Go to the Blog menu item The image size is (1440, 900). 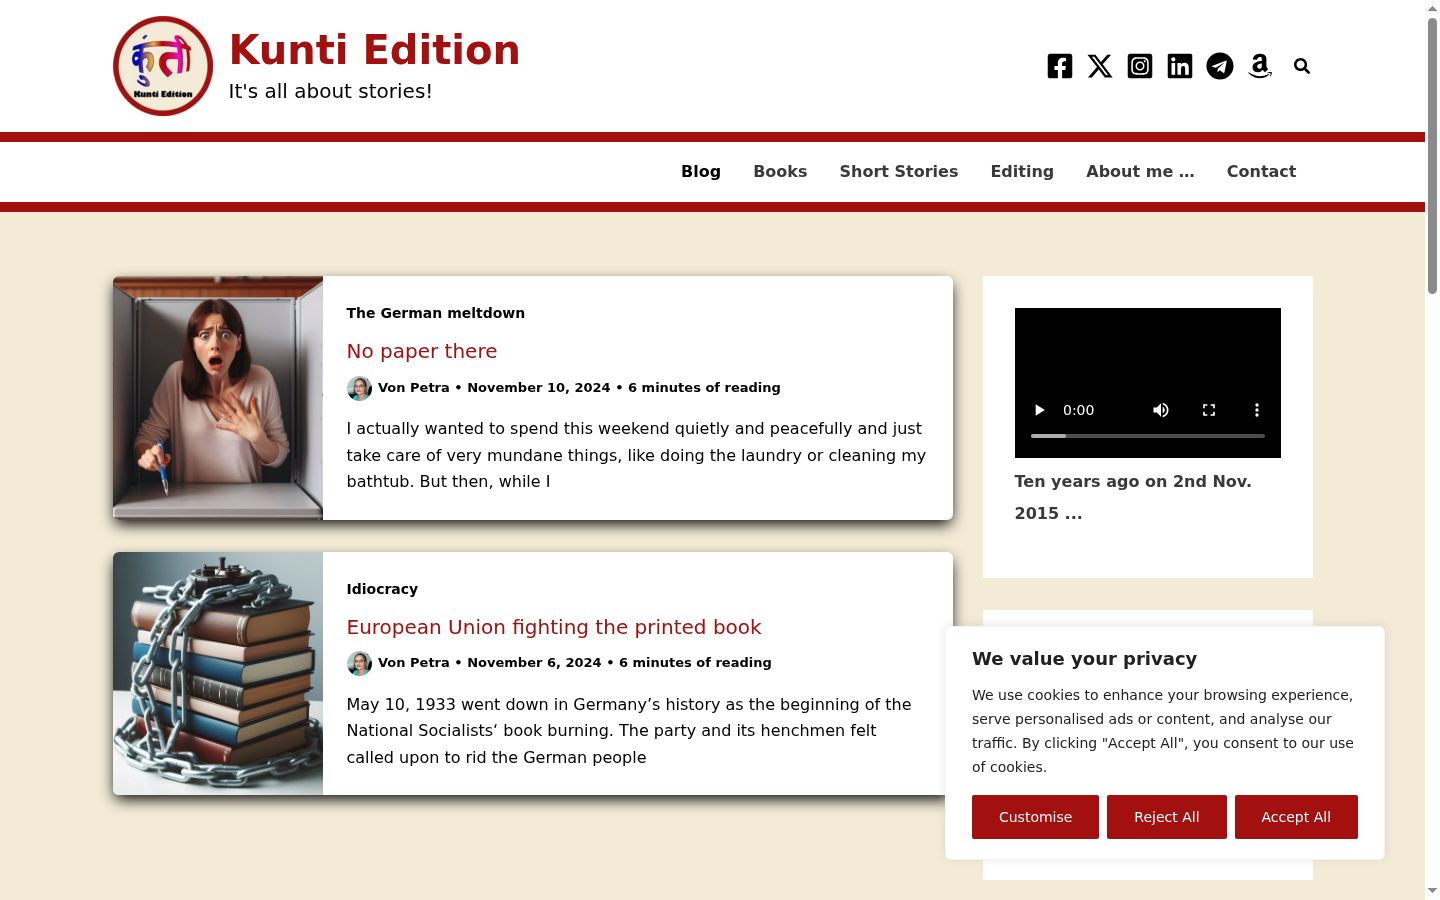(701, 171)
